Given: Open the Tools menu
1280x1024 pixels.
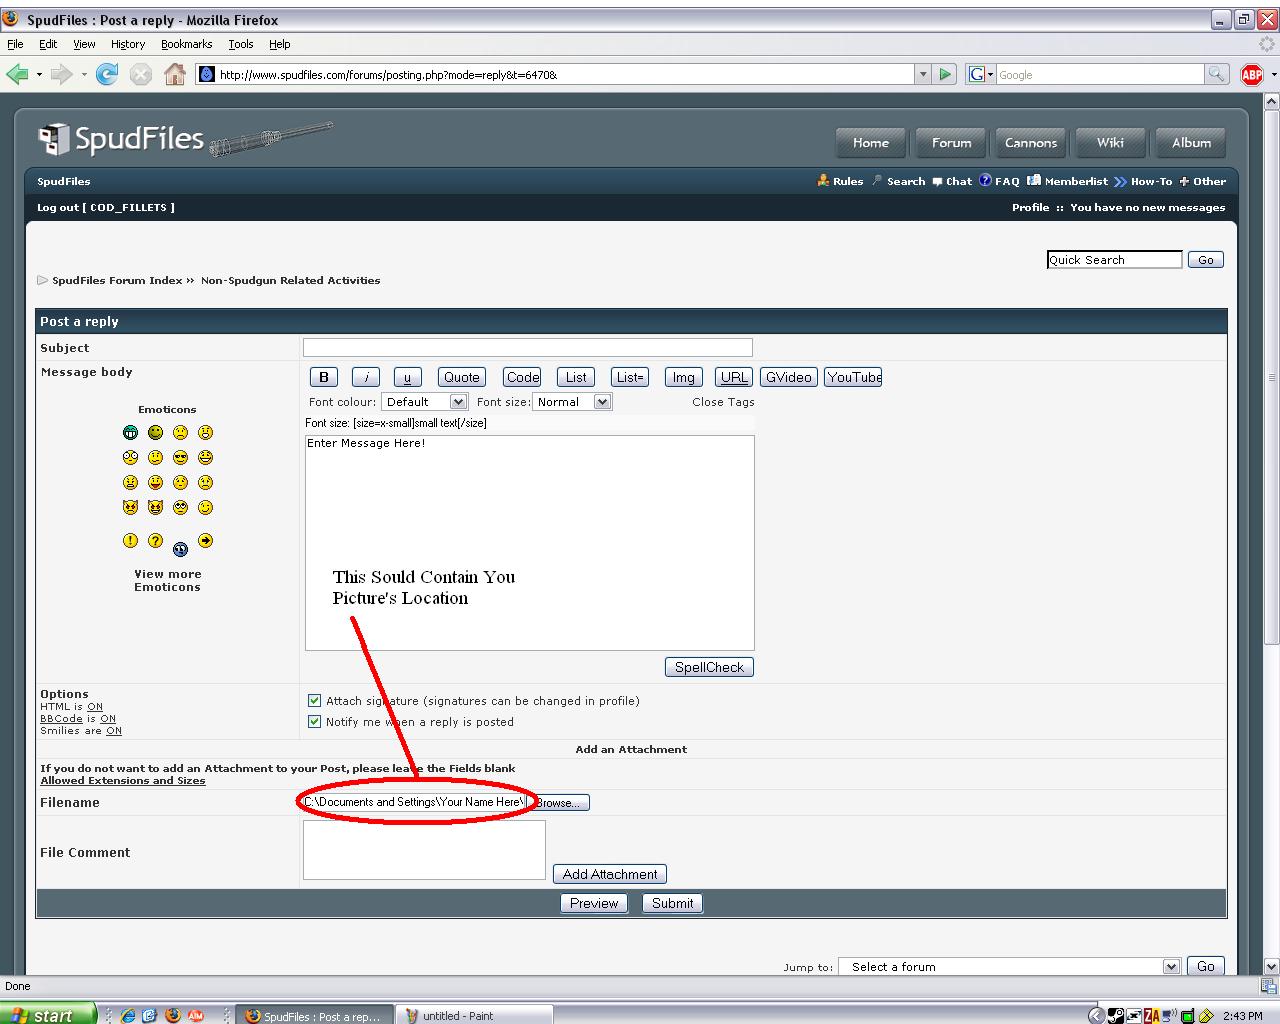Looking at the screenshot, I should (240, 44).
